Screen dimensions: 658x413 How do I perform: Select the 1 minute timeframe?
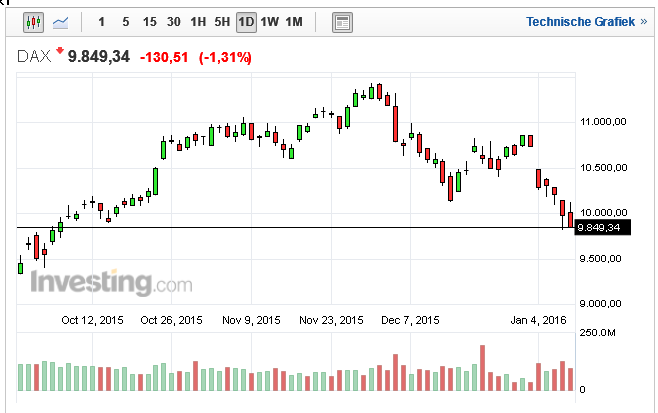point(101,22)
